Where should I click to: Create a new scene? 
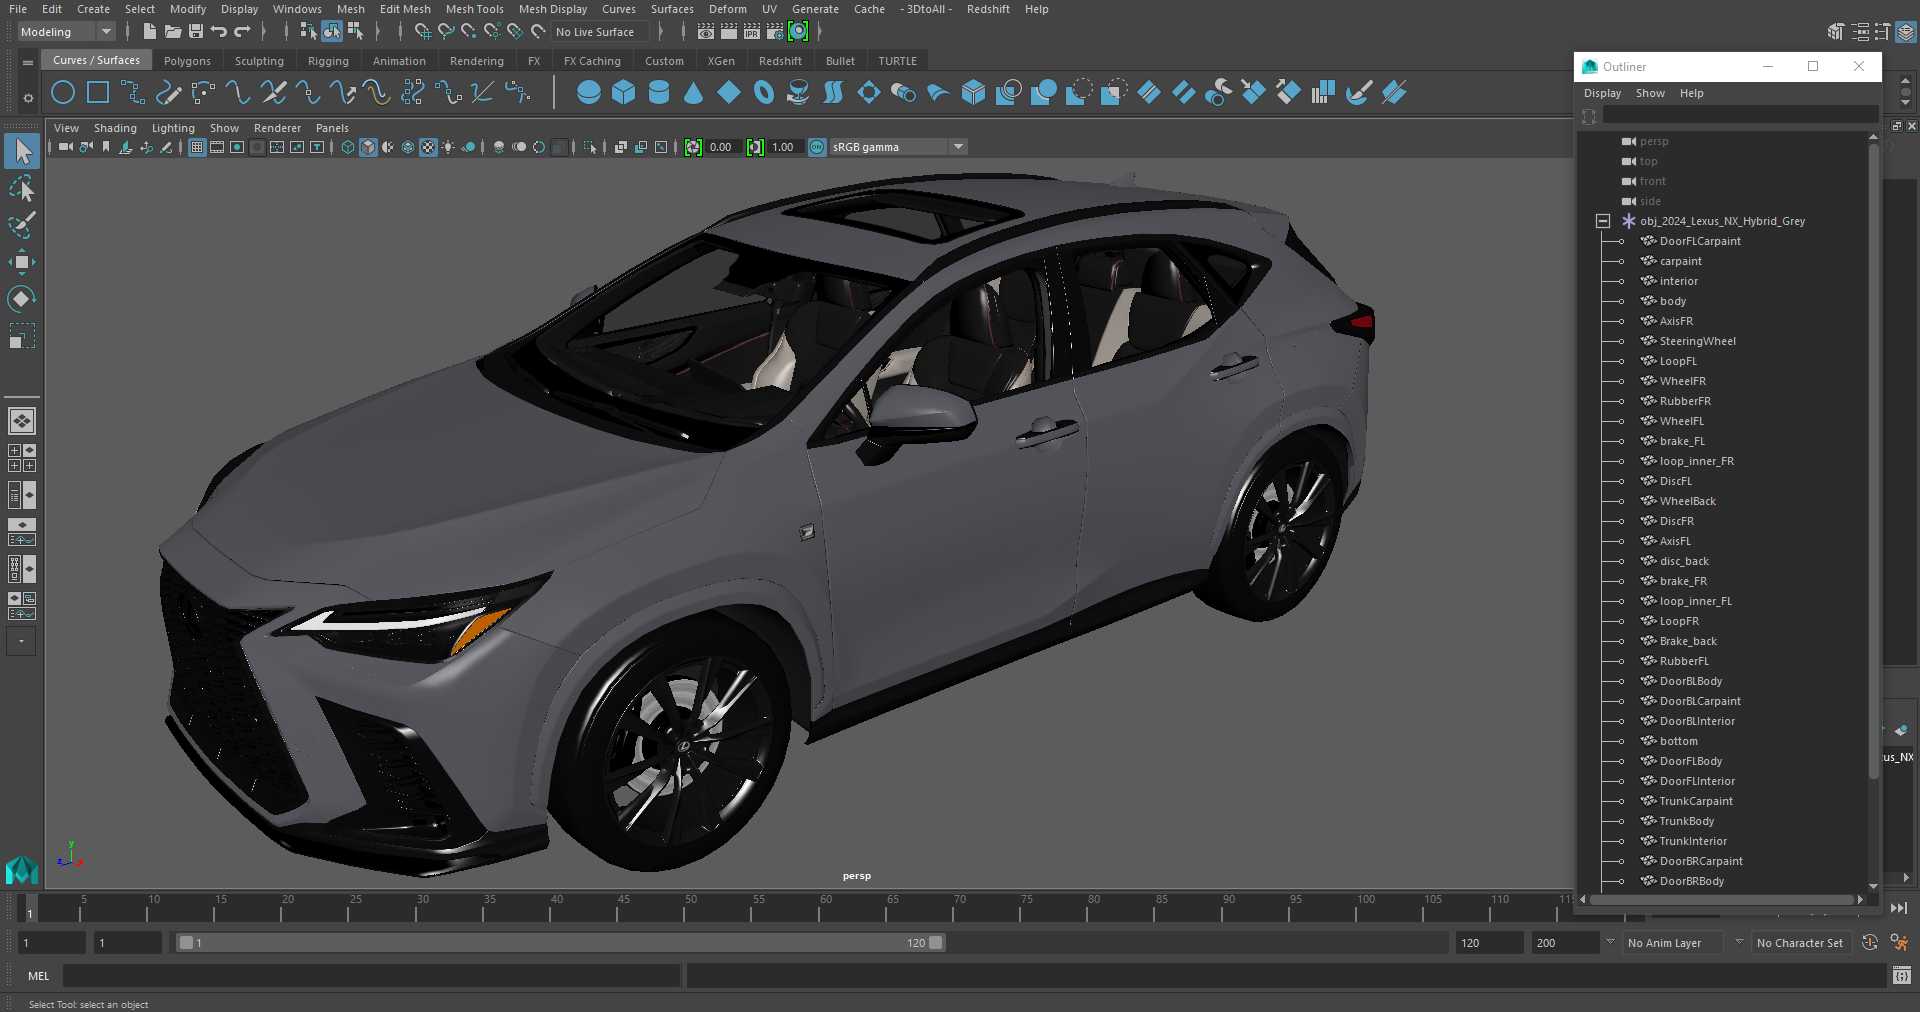coord(149,32)
